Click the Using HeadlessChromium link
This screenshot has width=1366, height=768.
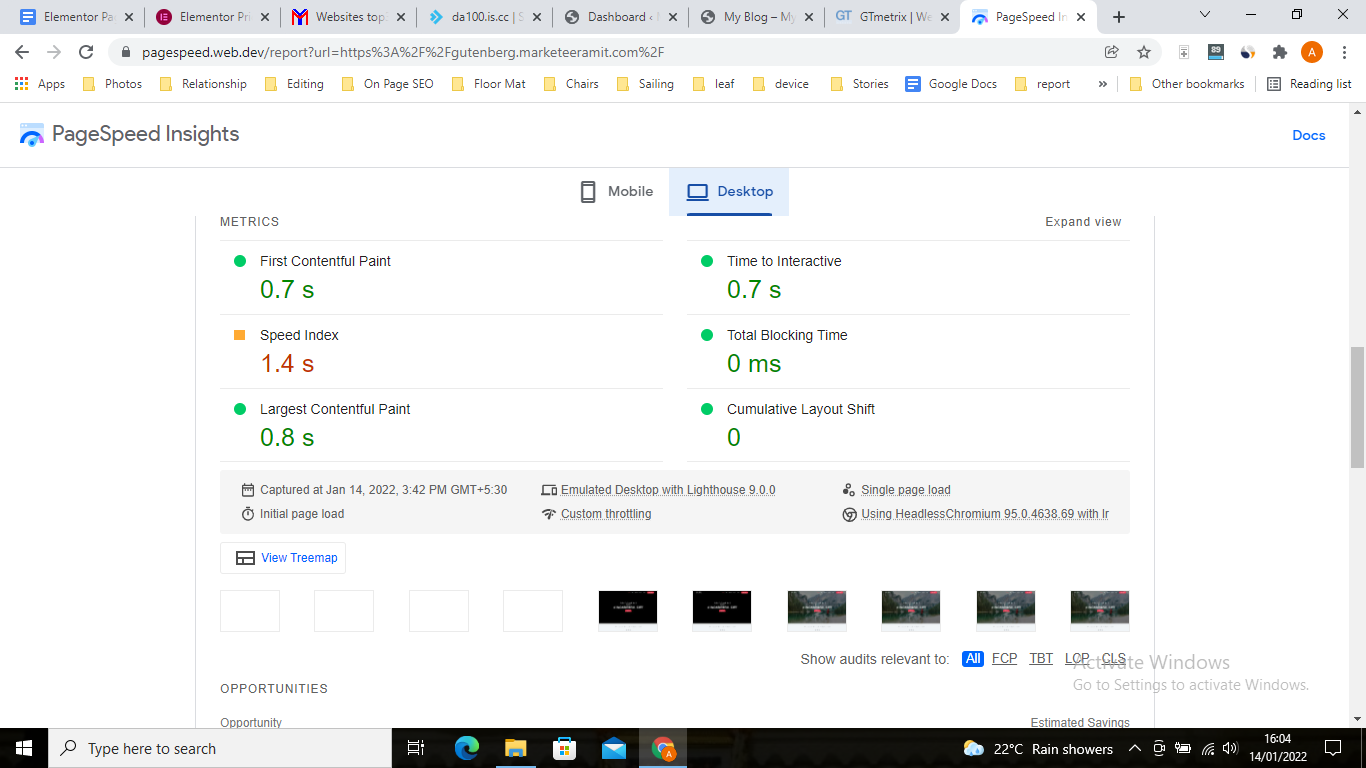[985, 514]
